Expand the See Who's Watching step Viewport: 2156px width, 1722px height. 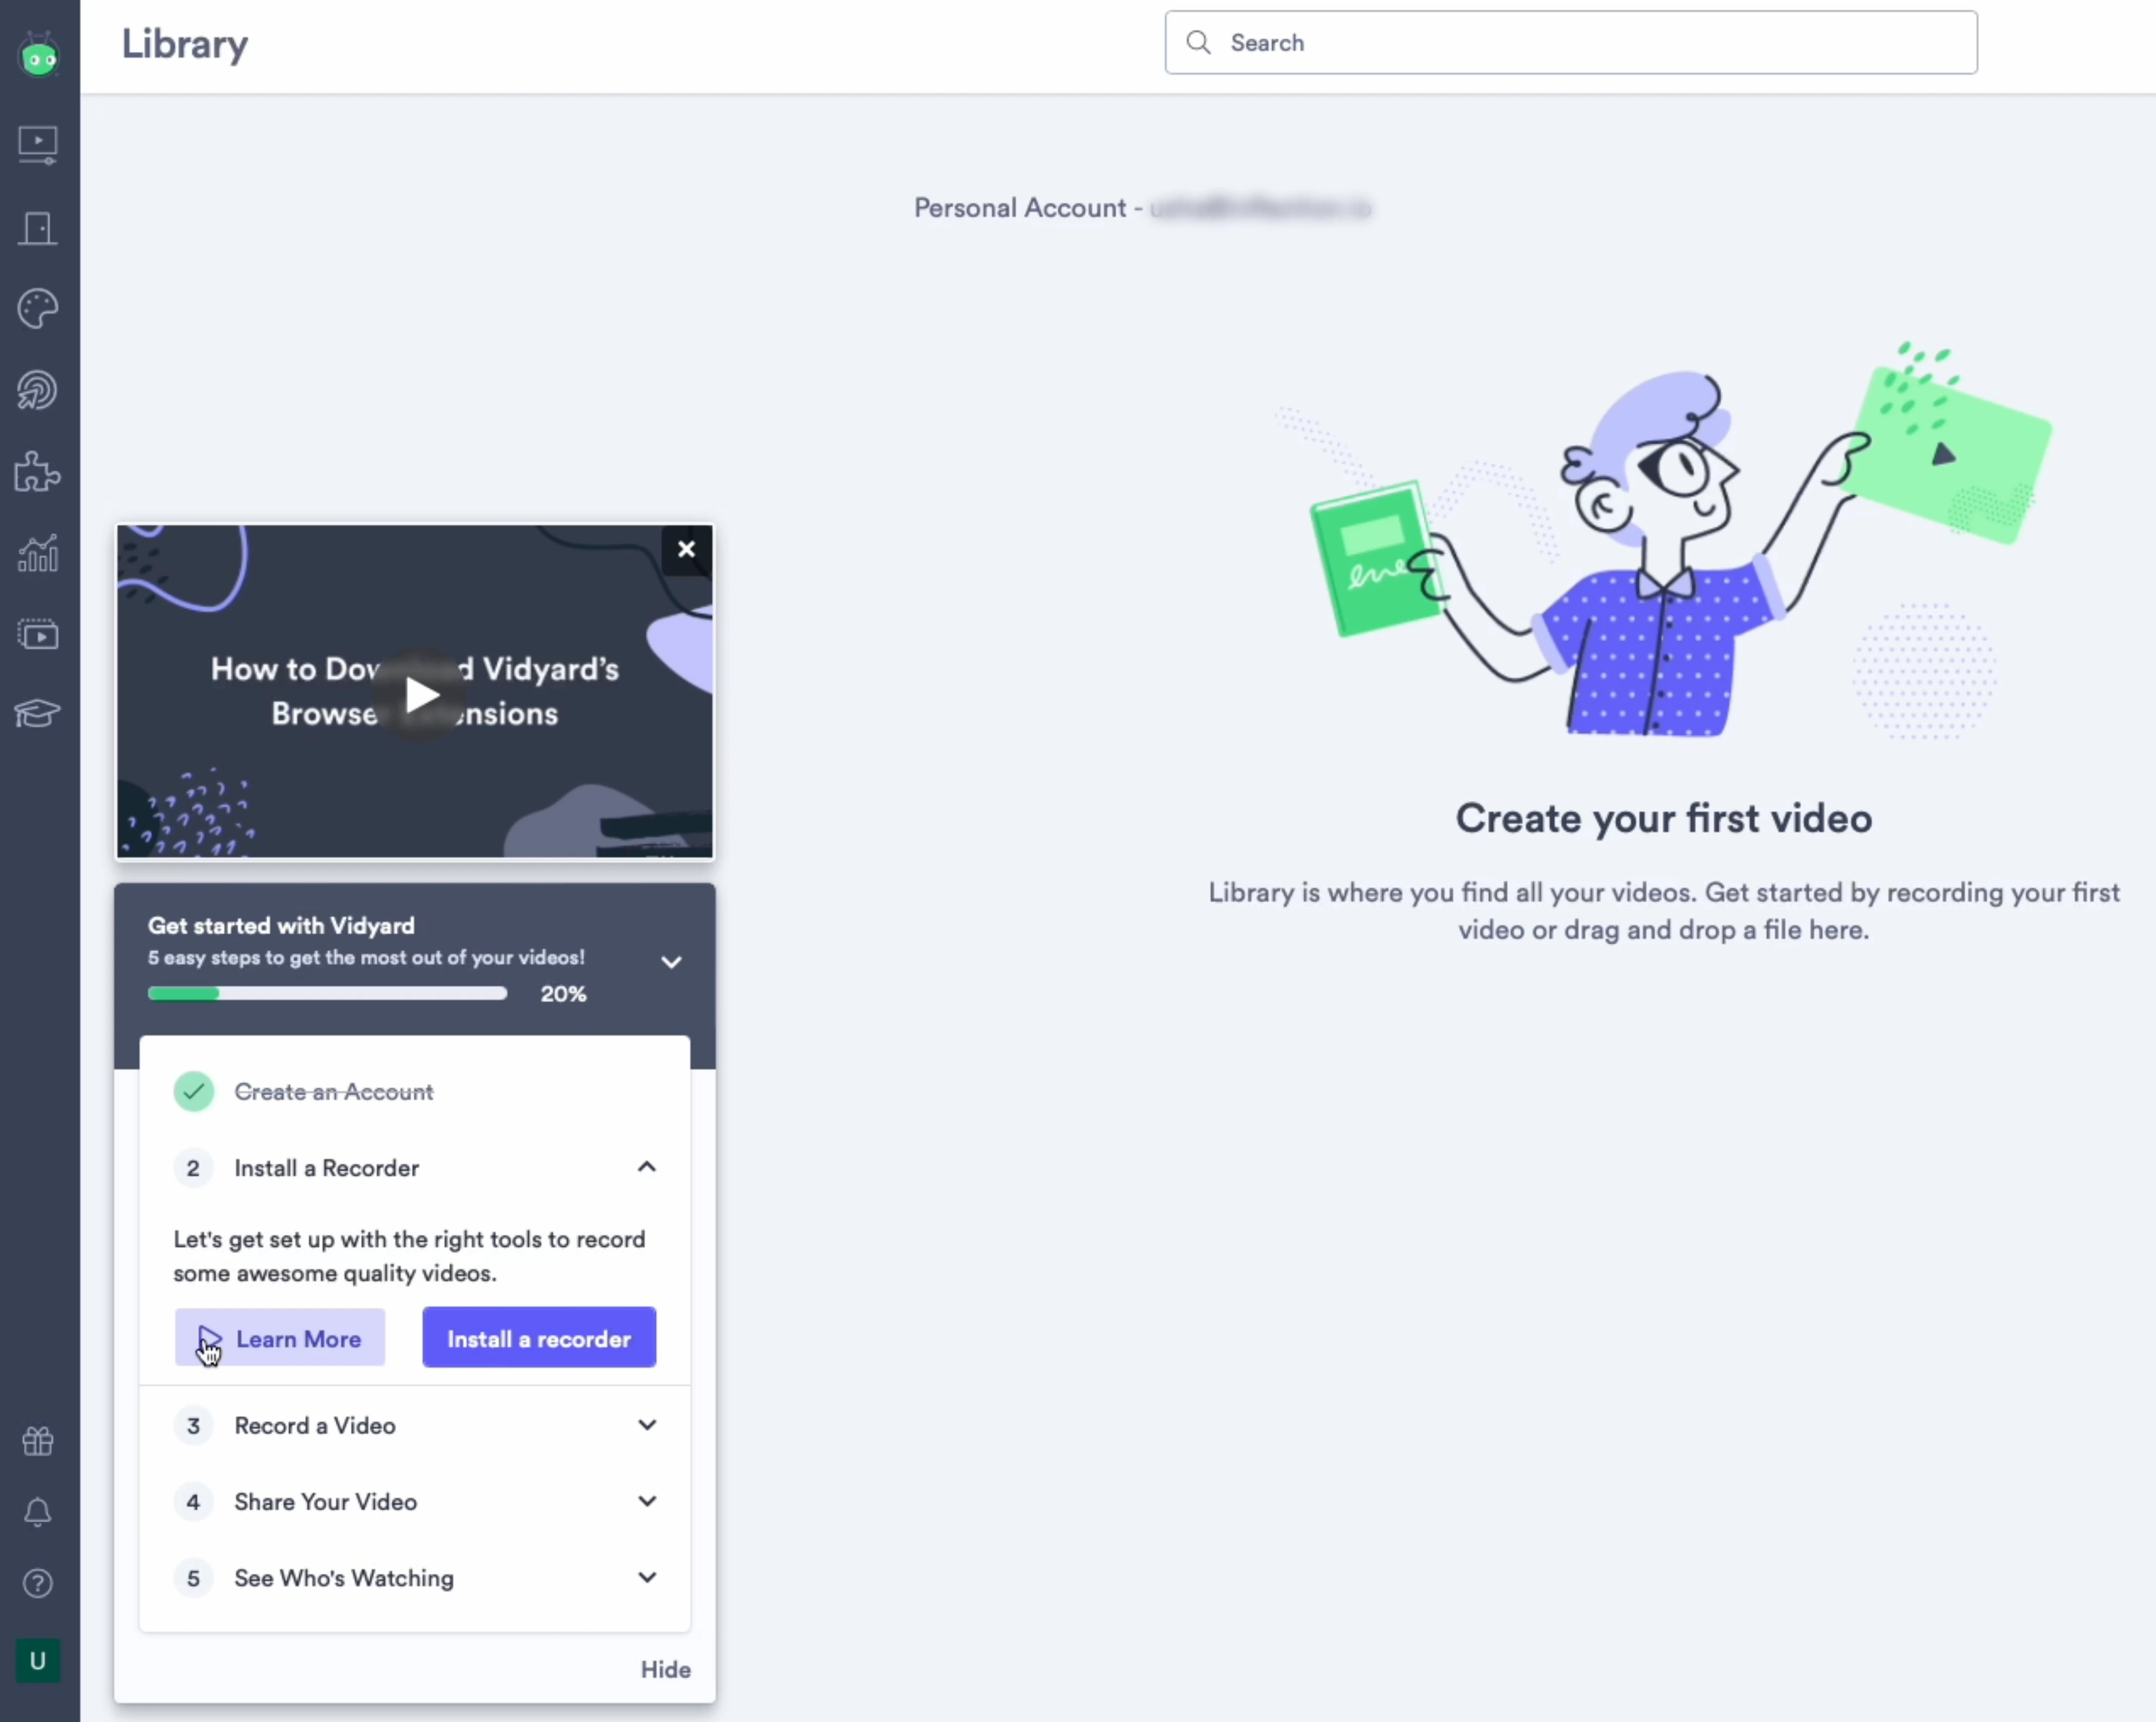point(647,1577)
